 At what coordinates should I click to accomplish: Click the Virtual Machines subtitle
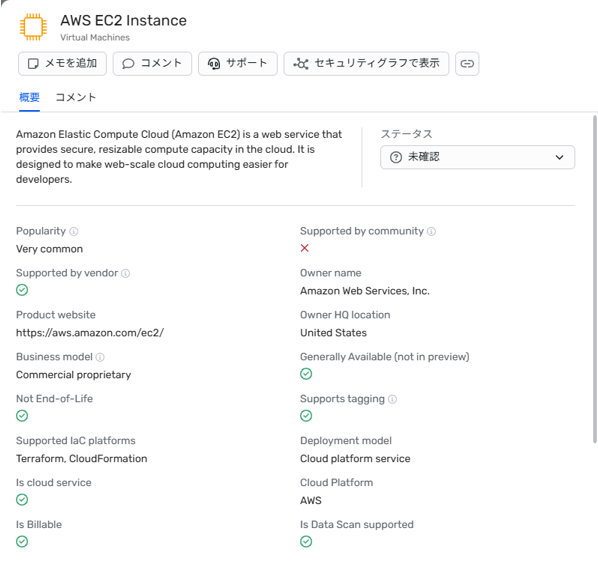pyautogui.click(x=95, y=37)
